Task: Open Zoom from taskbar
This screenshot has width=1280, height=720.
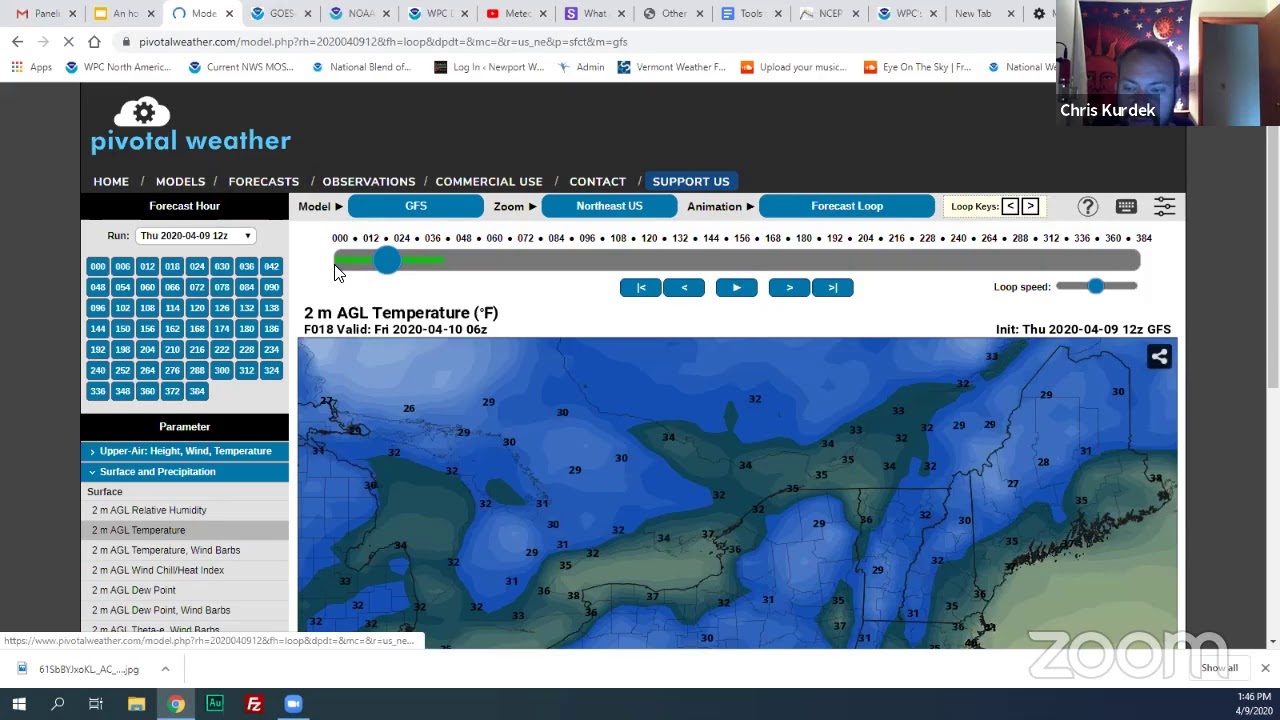Action: pos(293,704)
